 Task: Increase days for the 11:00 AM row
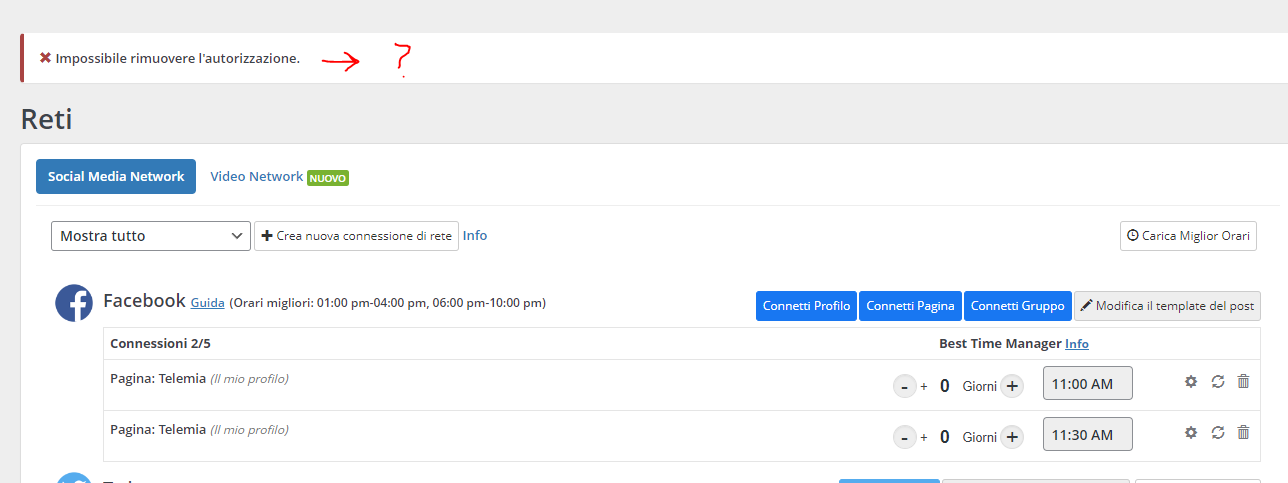click(x=1012, y=385)
